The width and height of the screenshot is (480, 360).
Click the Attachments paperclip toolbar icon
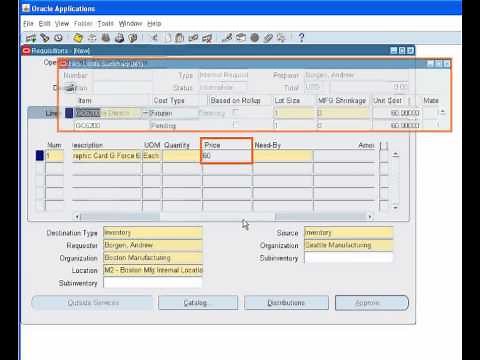click(x=268, y=38)
